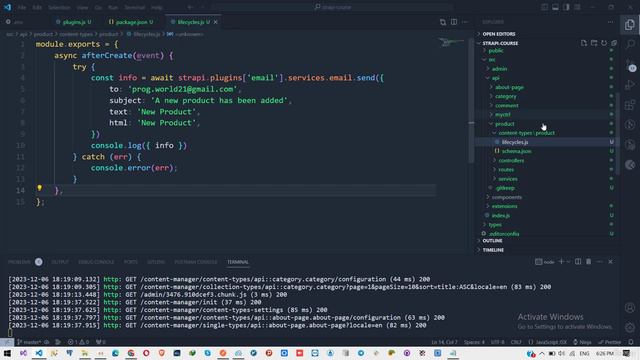Screen dimensions: 640x360
Task: Click the lightbulb code action on line 14
Action: point(40,188)
